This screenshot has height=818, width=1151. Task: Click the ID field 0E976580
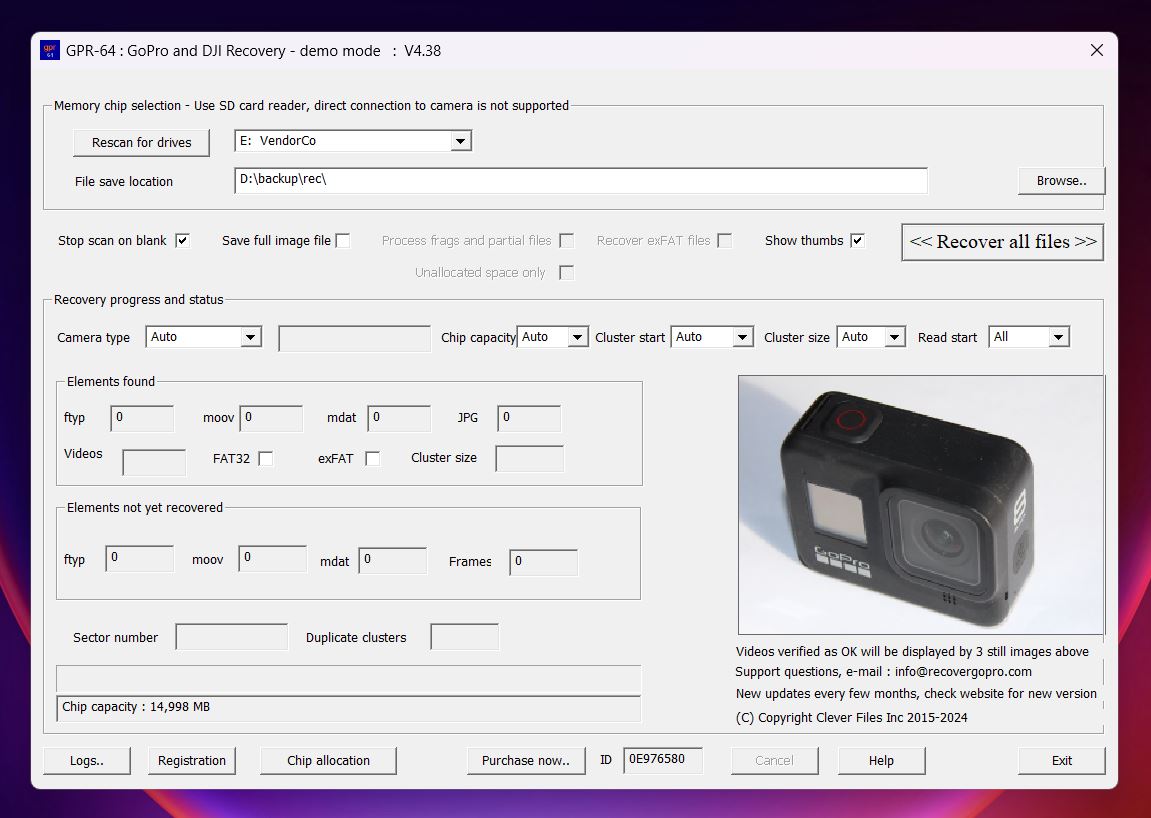tap(663, 760)
